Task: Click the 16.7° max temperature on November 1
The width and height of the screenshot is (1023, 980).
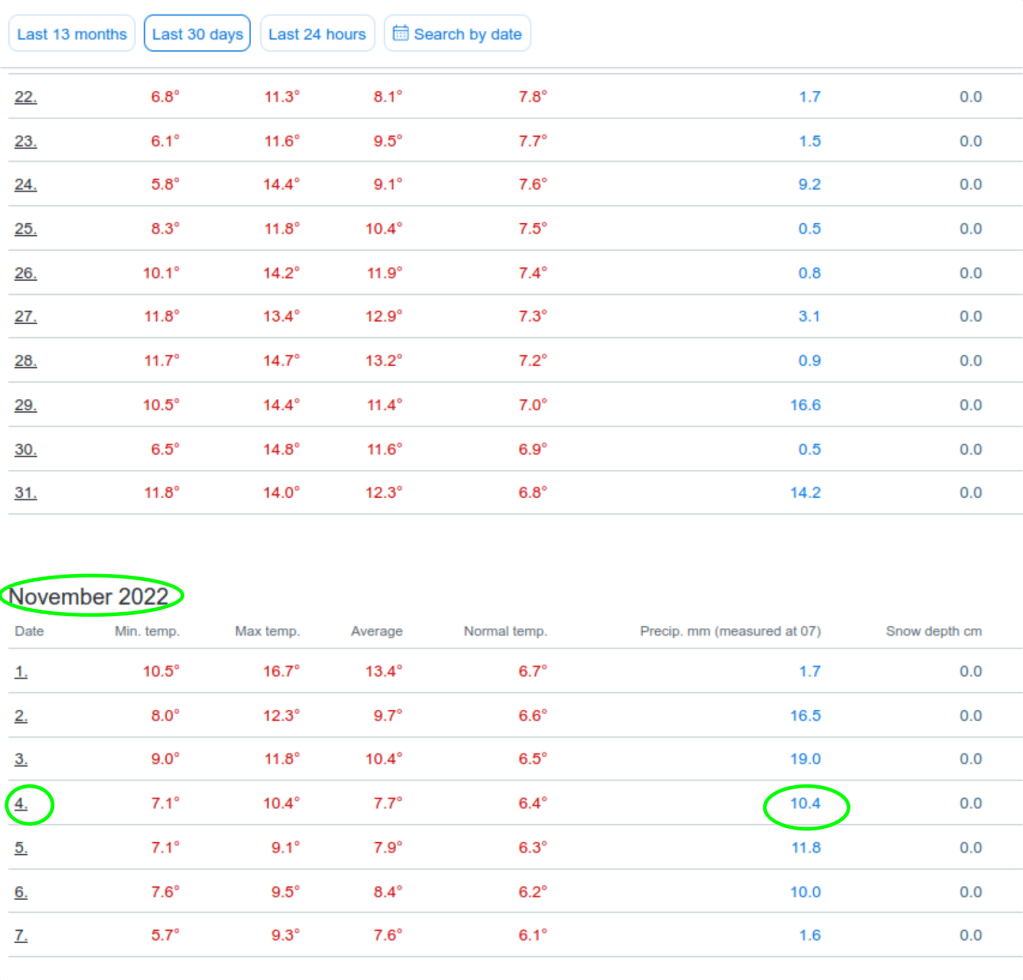Action: (x=281, y=672)
